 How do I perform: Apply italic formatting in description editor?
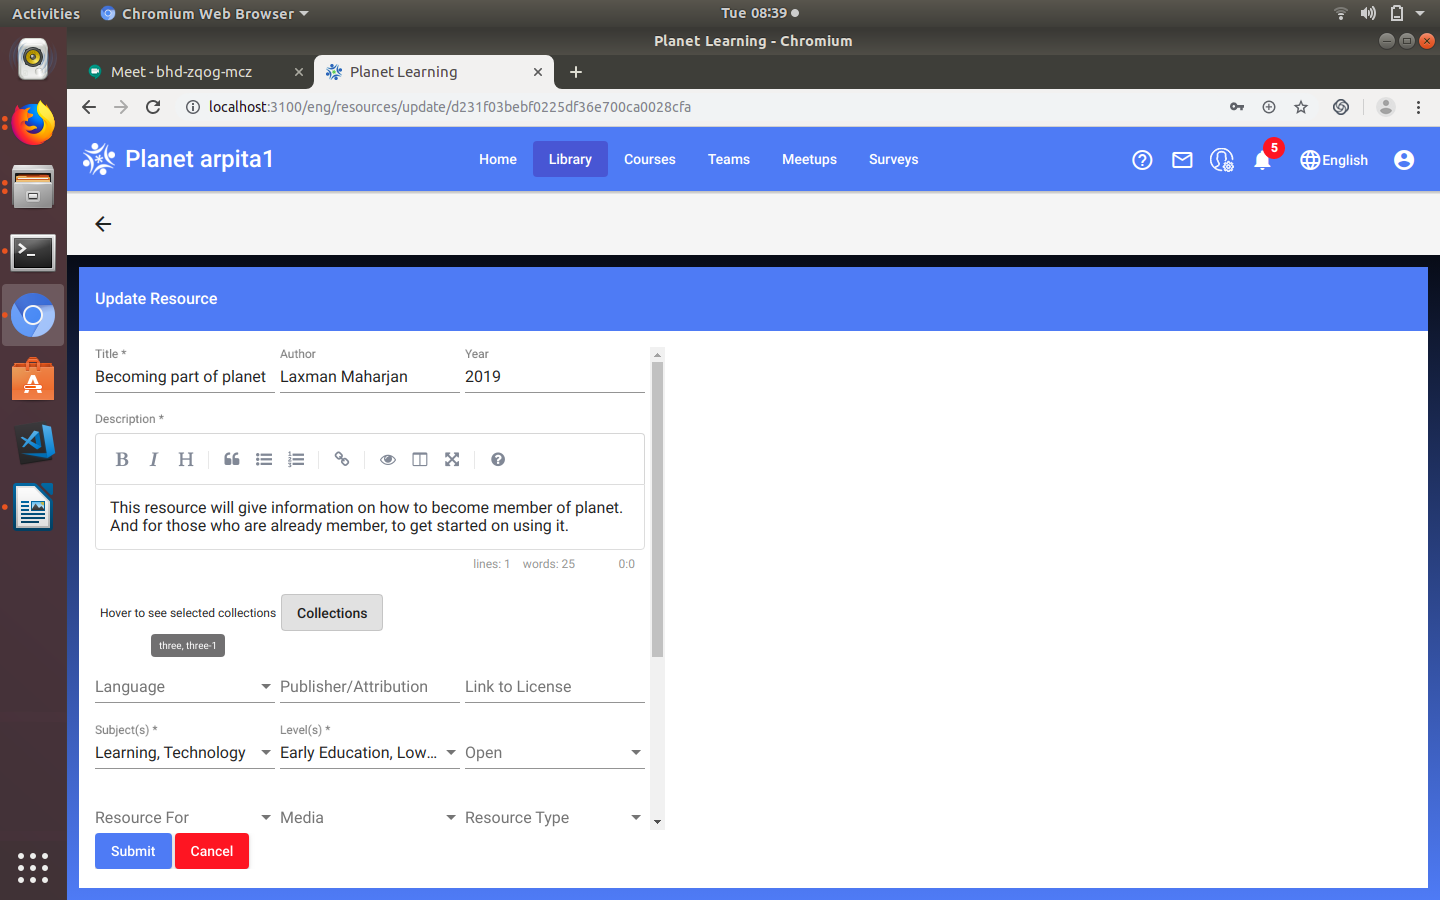point(154,459)
